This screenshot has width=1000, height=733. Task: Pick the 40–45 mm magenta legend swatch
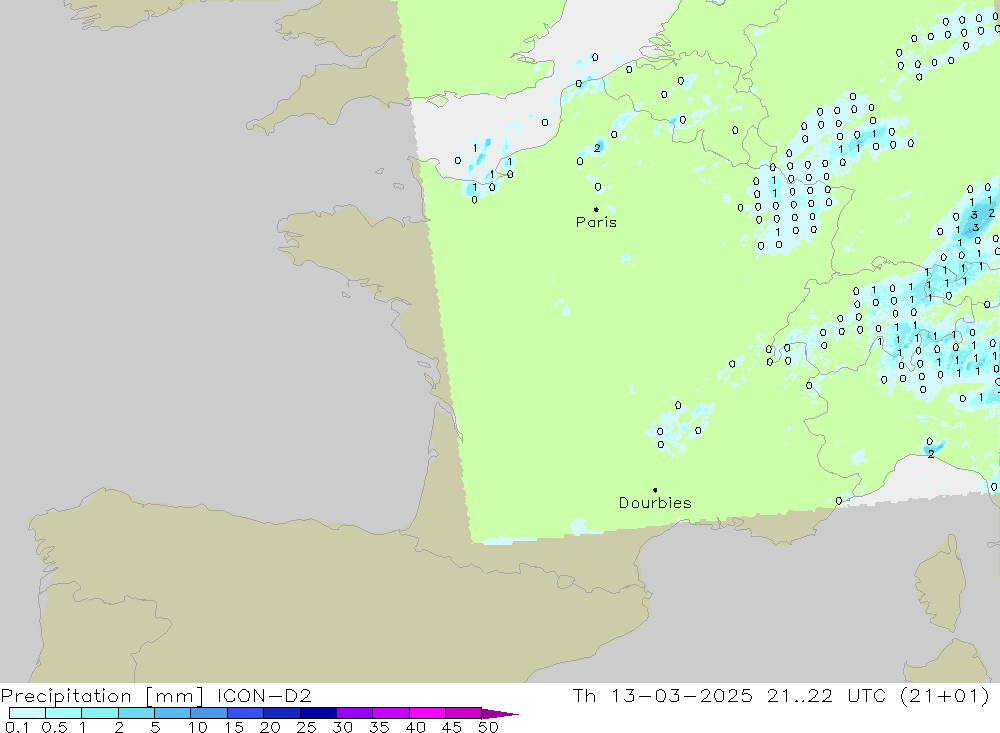point(427,713)
